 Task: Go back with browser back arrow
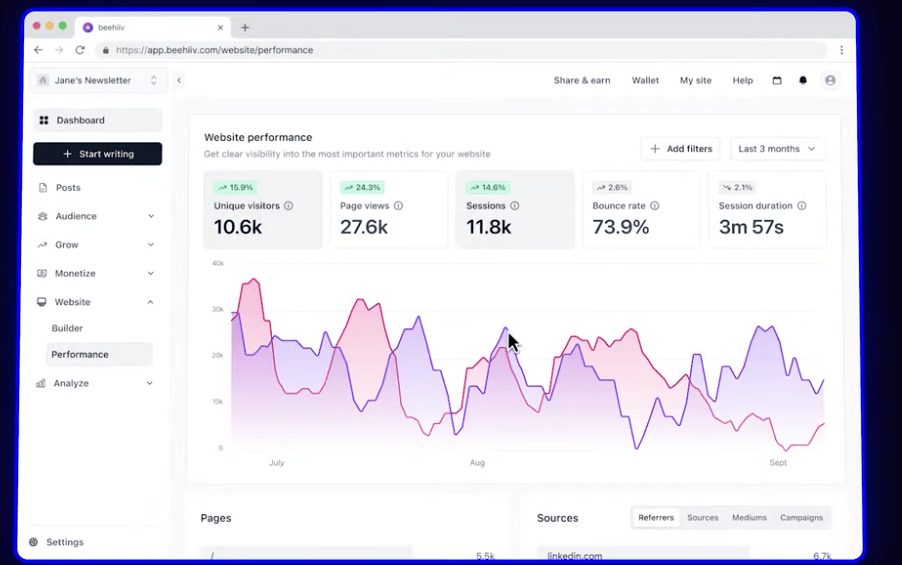coord(38,50)
